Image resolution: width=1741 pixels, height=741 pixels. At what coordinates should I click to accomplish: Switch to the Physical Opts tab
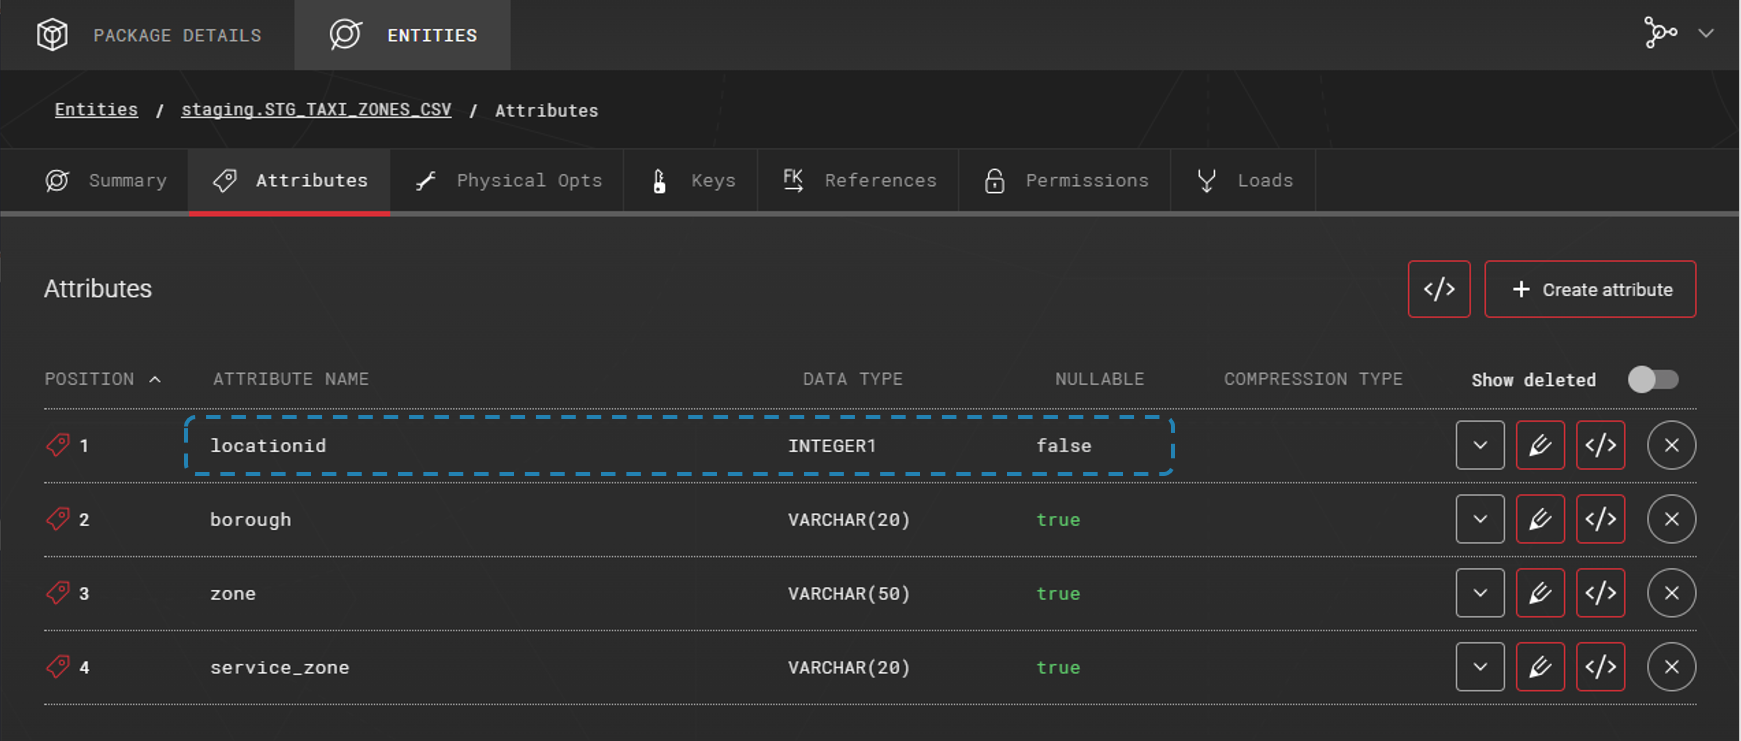pyautogui.click(x=508, y=181)
